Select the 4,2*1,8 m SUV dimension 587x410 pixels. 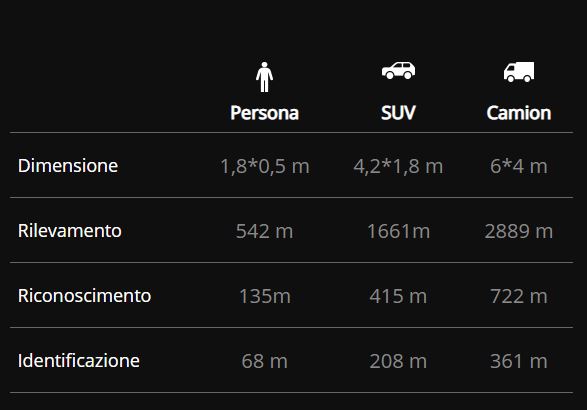click(398, 166)
